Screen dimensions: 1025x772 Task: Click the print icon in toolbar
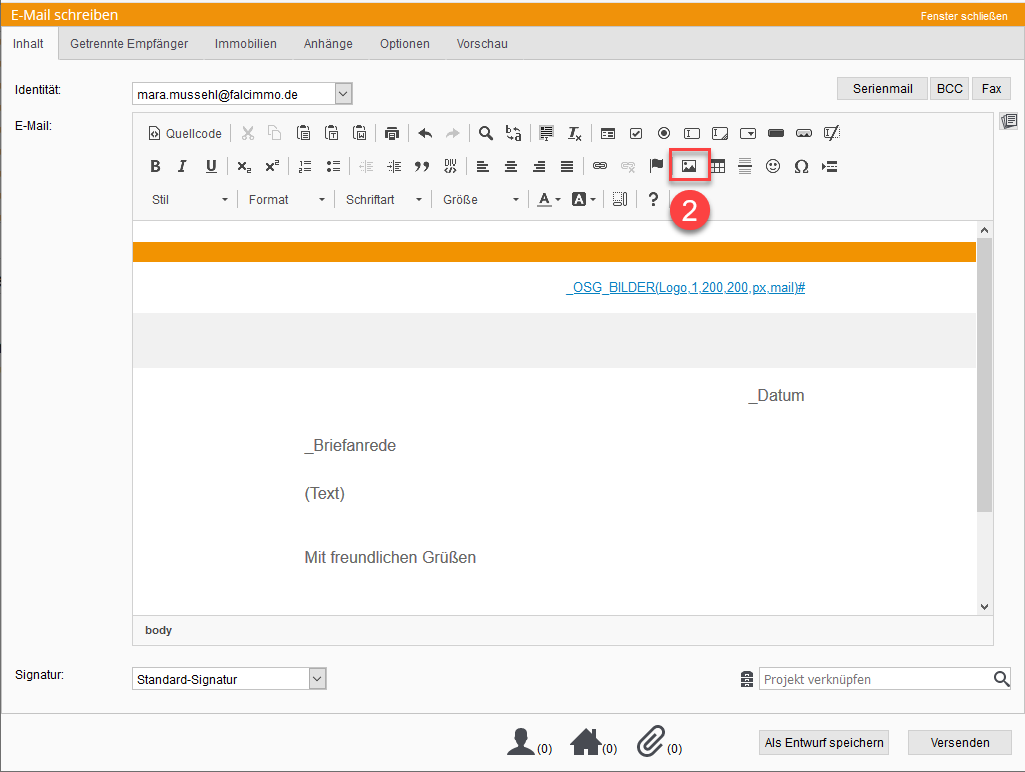392,133
